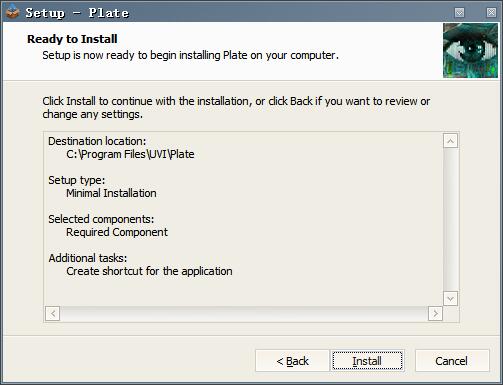
Task: Click the left scroll arrow below summary
Action: point(53,313)
